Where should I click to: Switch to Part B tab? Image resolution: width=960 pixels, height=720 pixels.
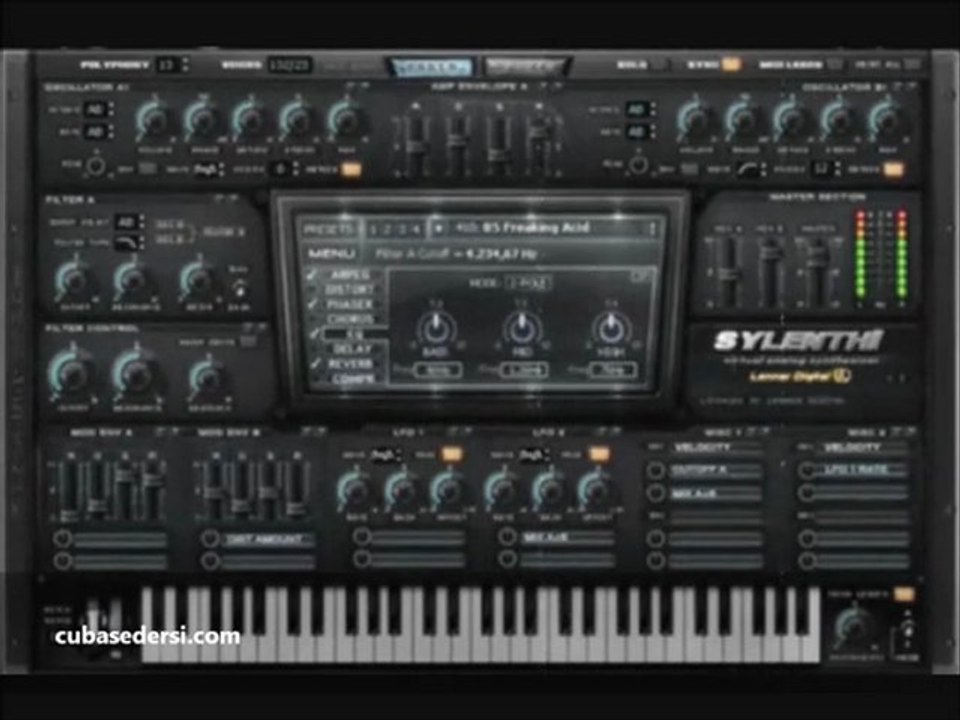[x=525, y=66]
